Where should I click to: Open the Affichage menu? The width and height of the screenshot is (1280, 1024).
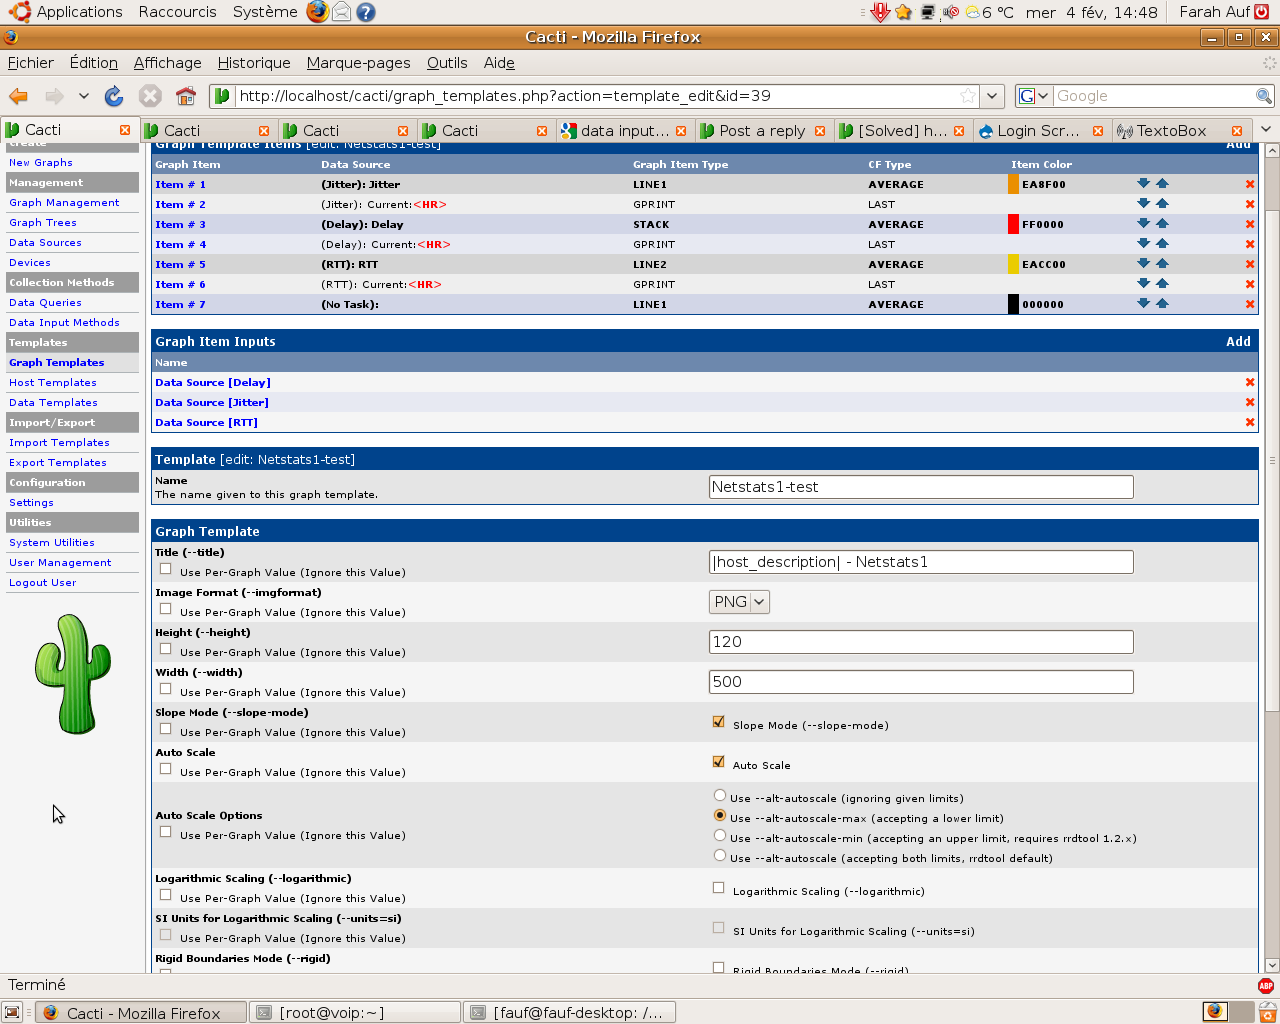pos(168,63)
